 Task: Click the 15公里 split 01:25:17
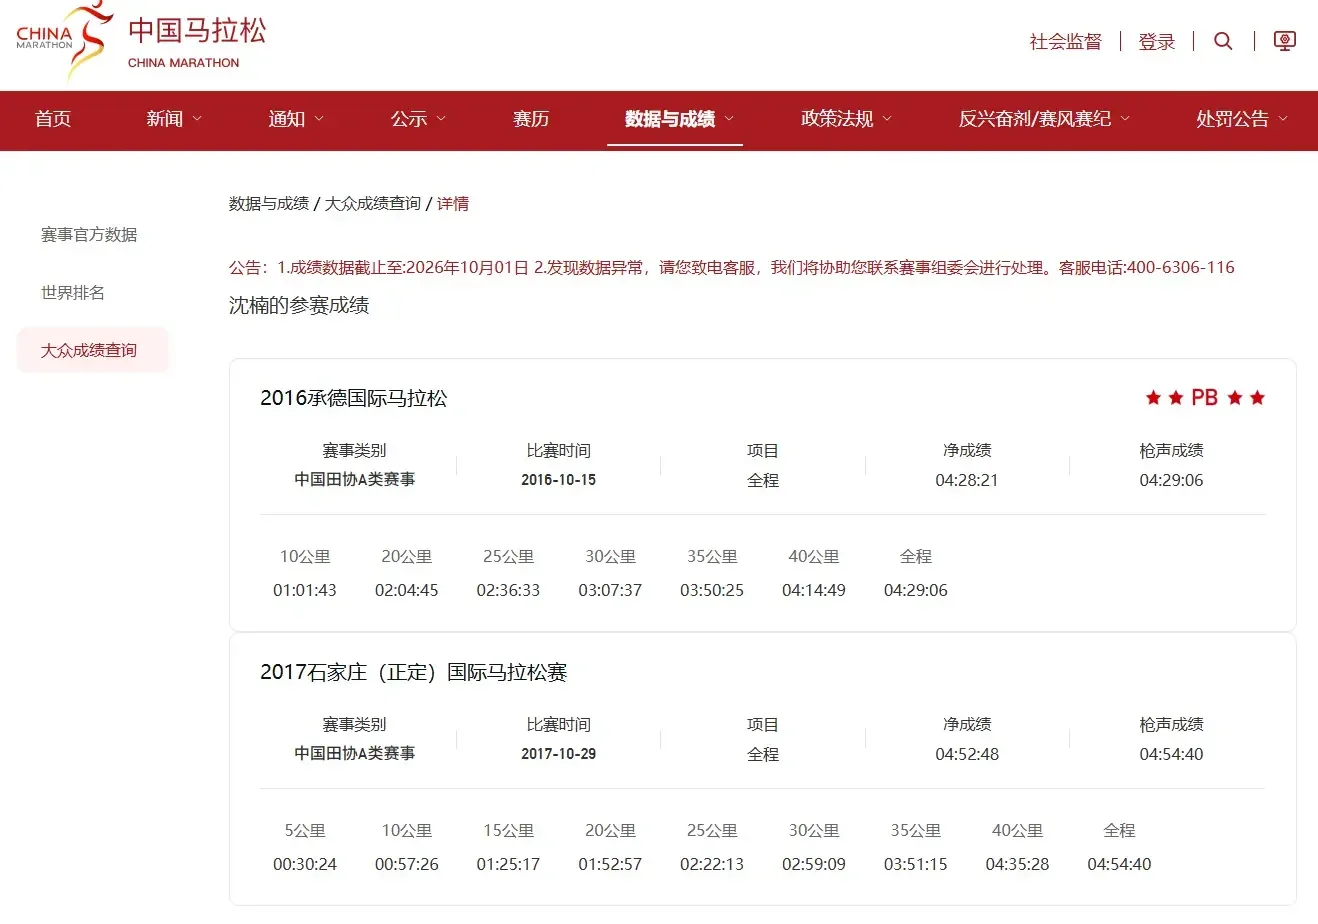pyautogui.click(x=508, y=864)
